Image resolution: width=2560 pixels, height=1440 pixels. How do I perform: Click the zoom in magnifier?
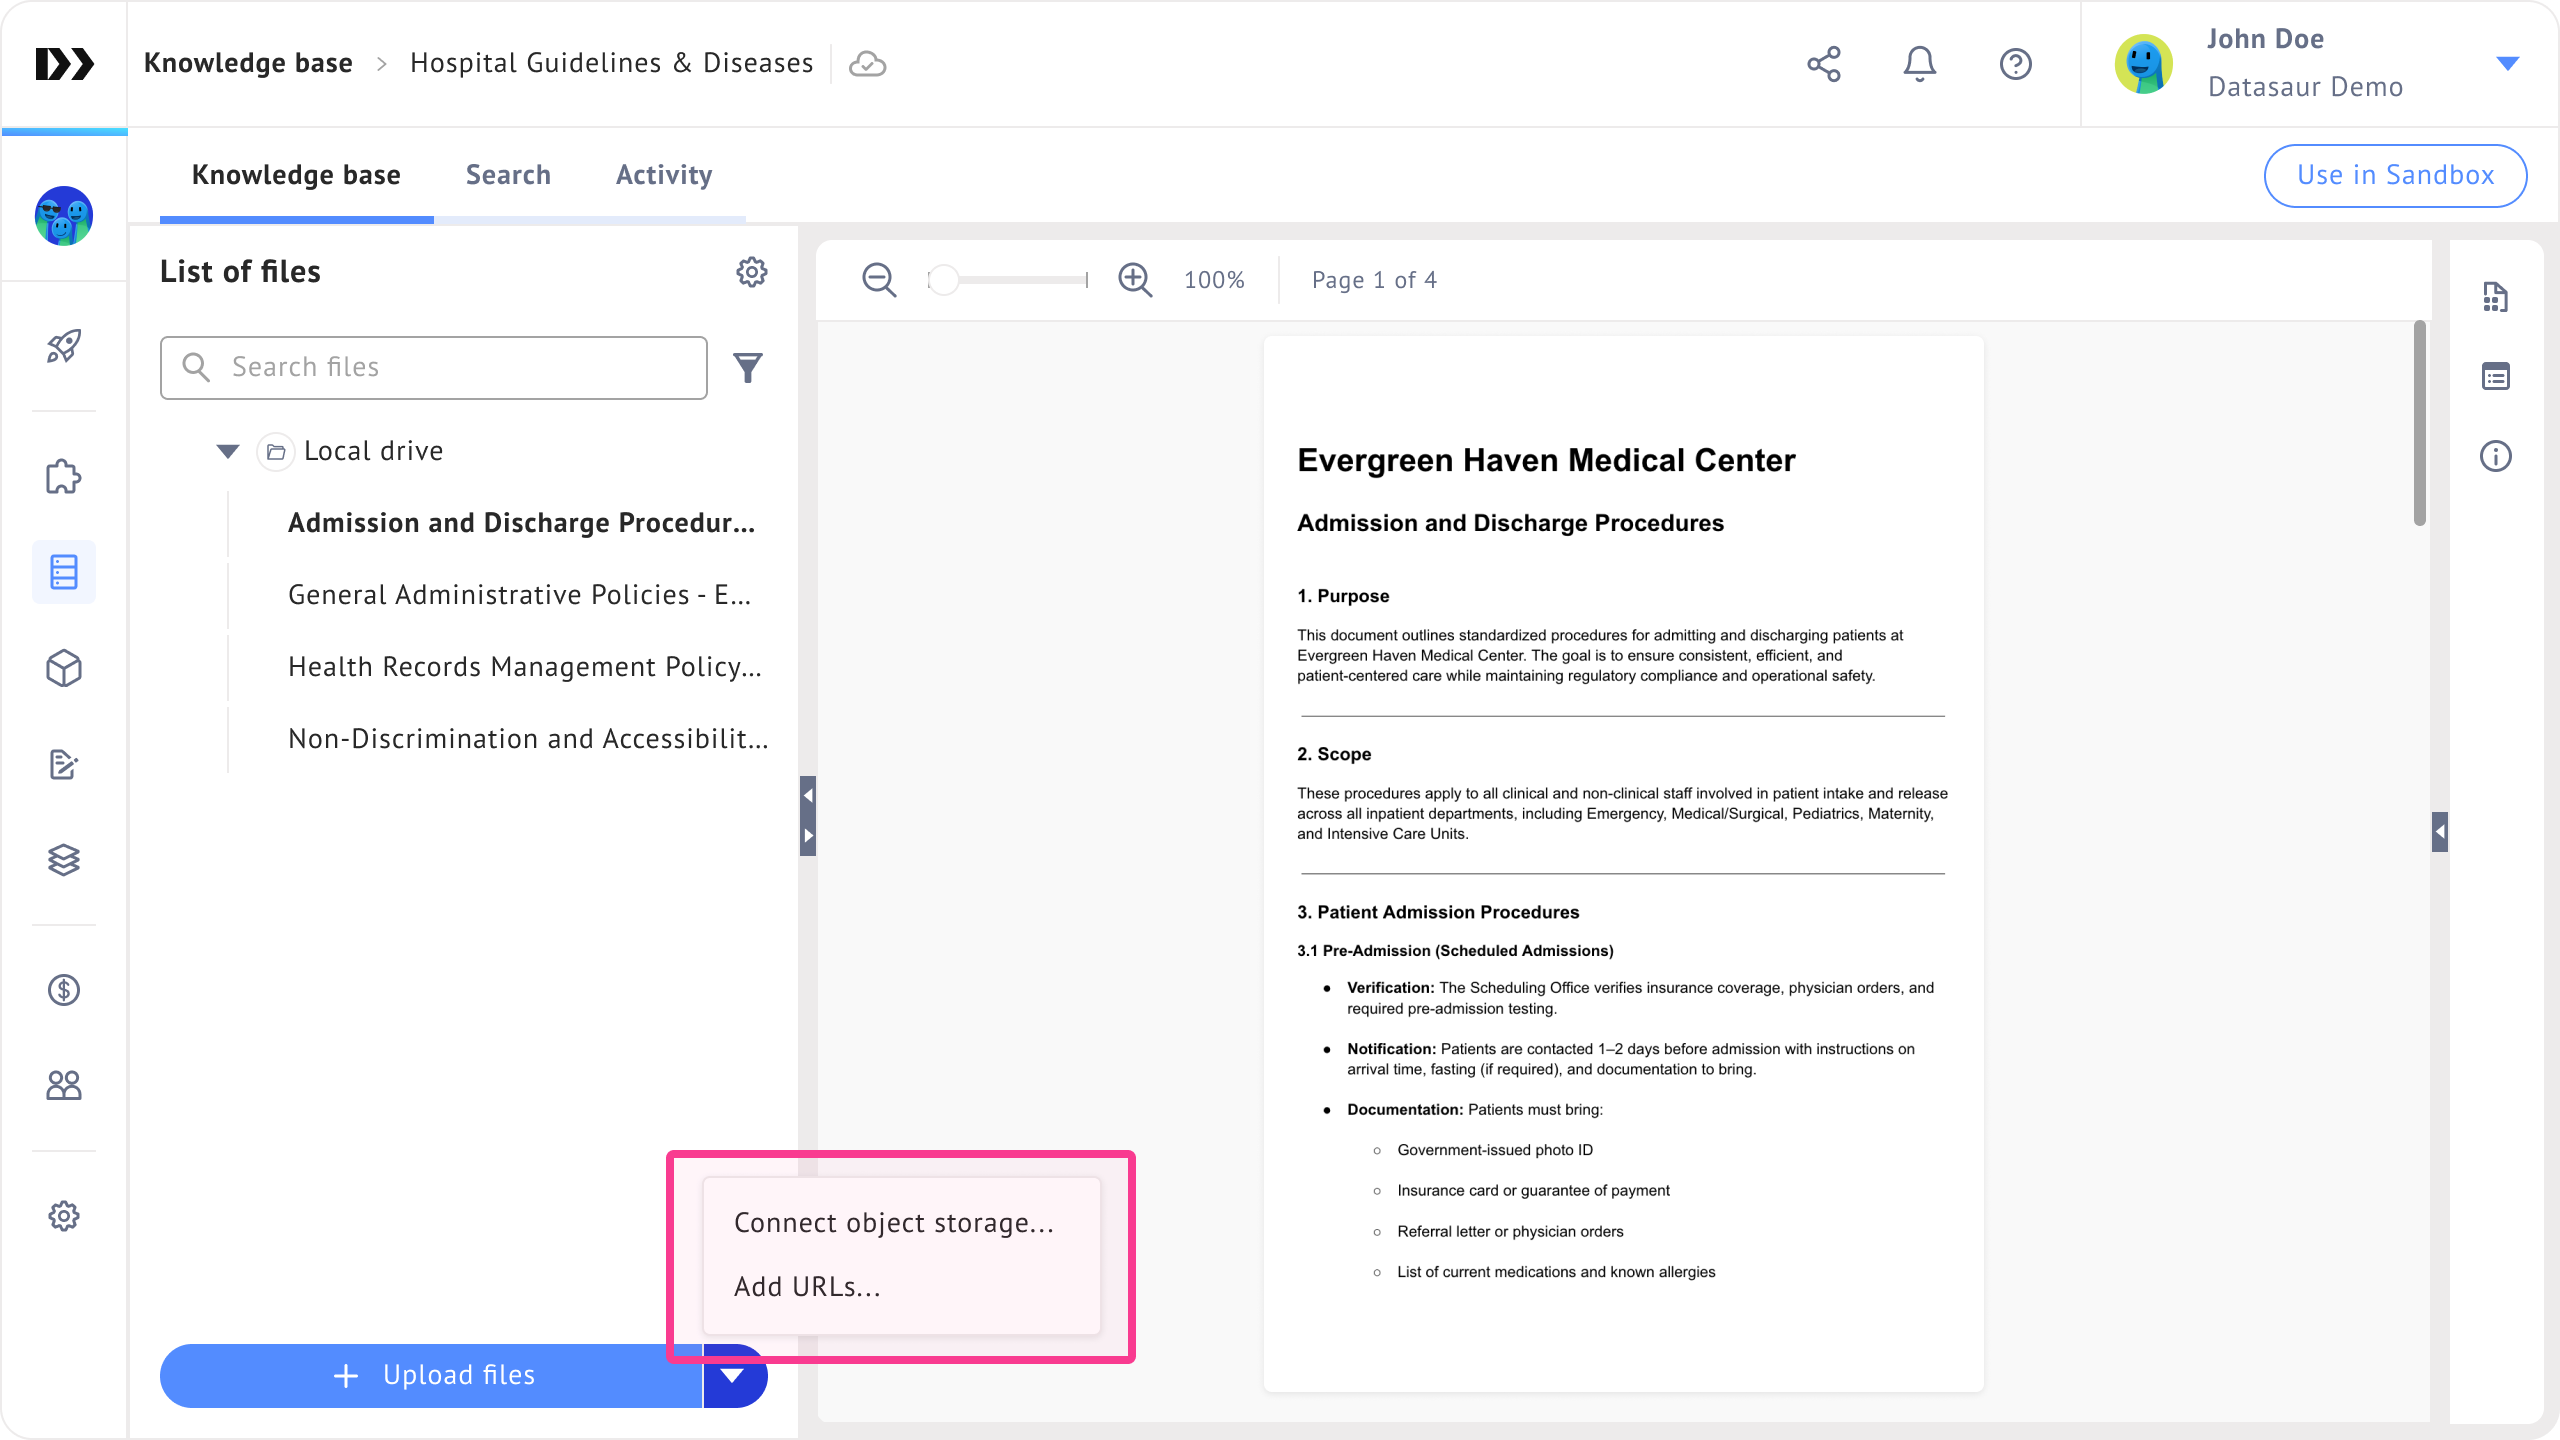point(1135,280)
